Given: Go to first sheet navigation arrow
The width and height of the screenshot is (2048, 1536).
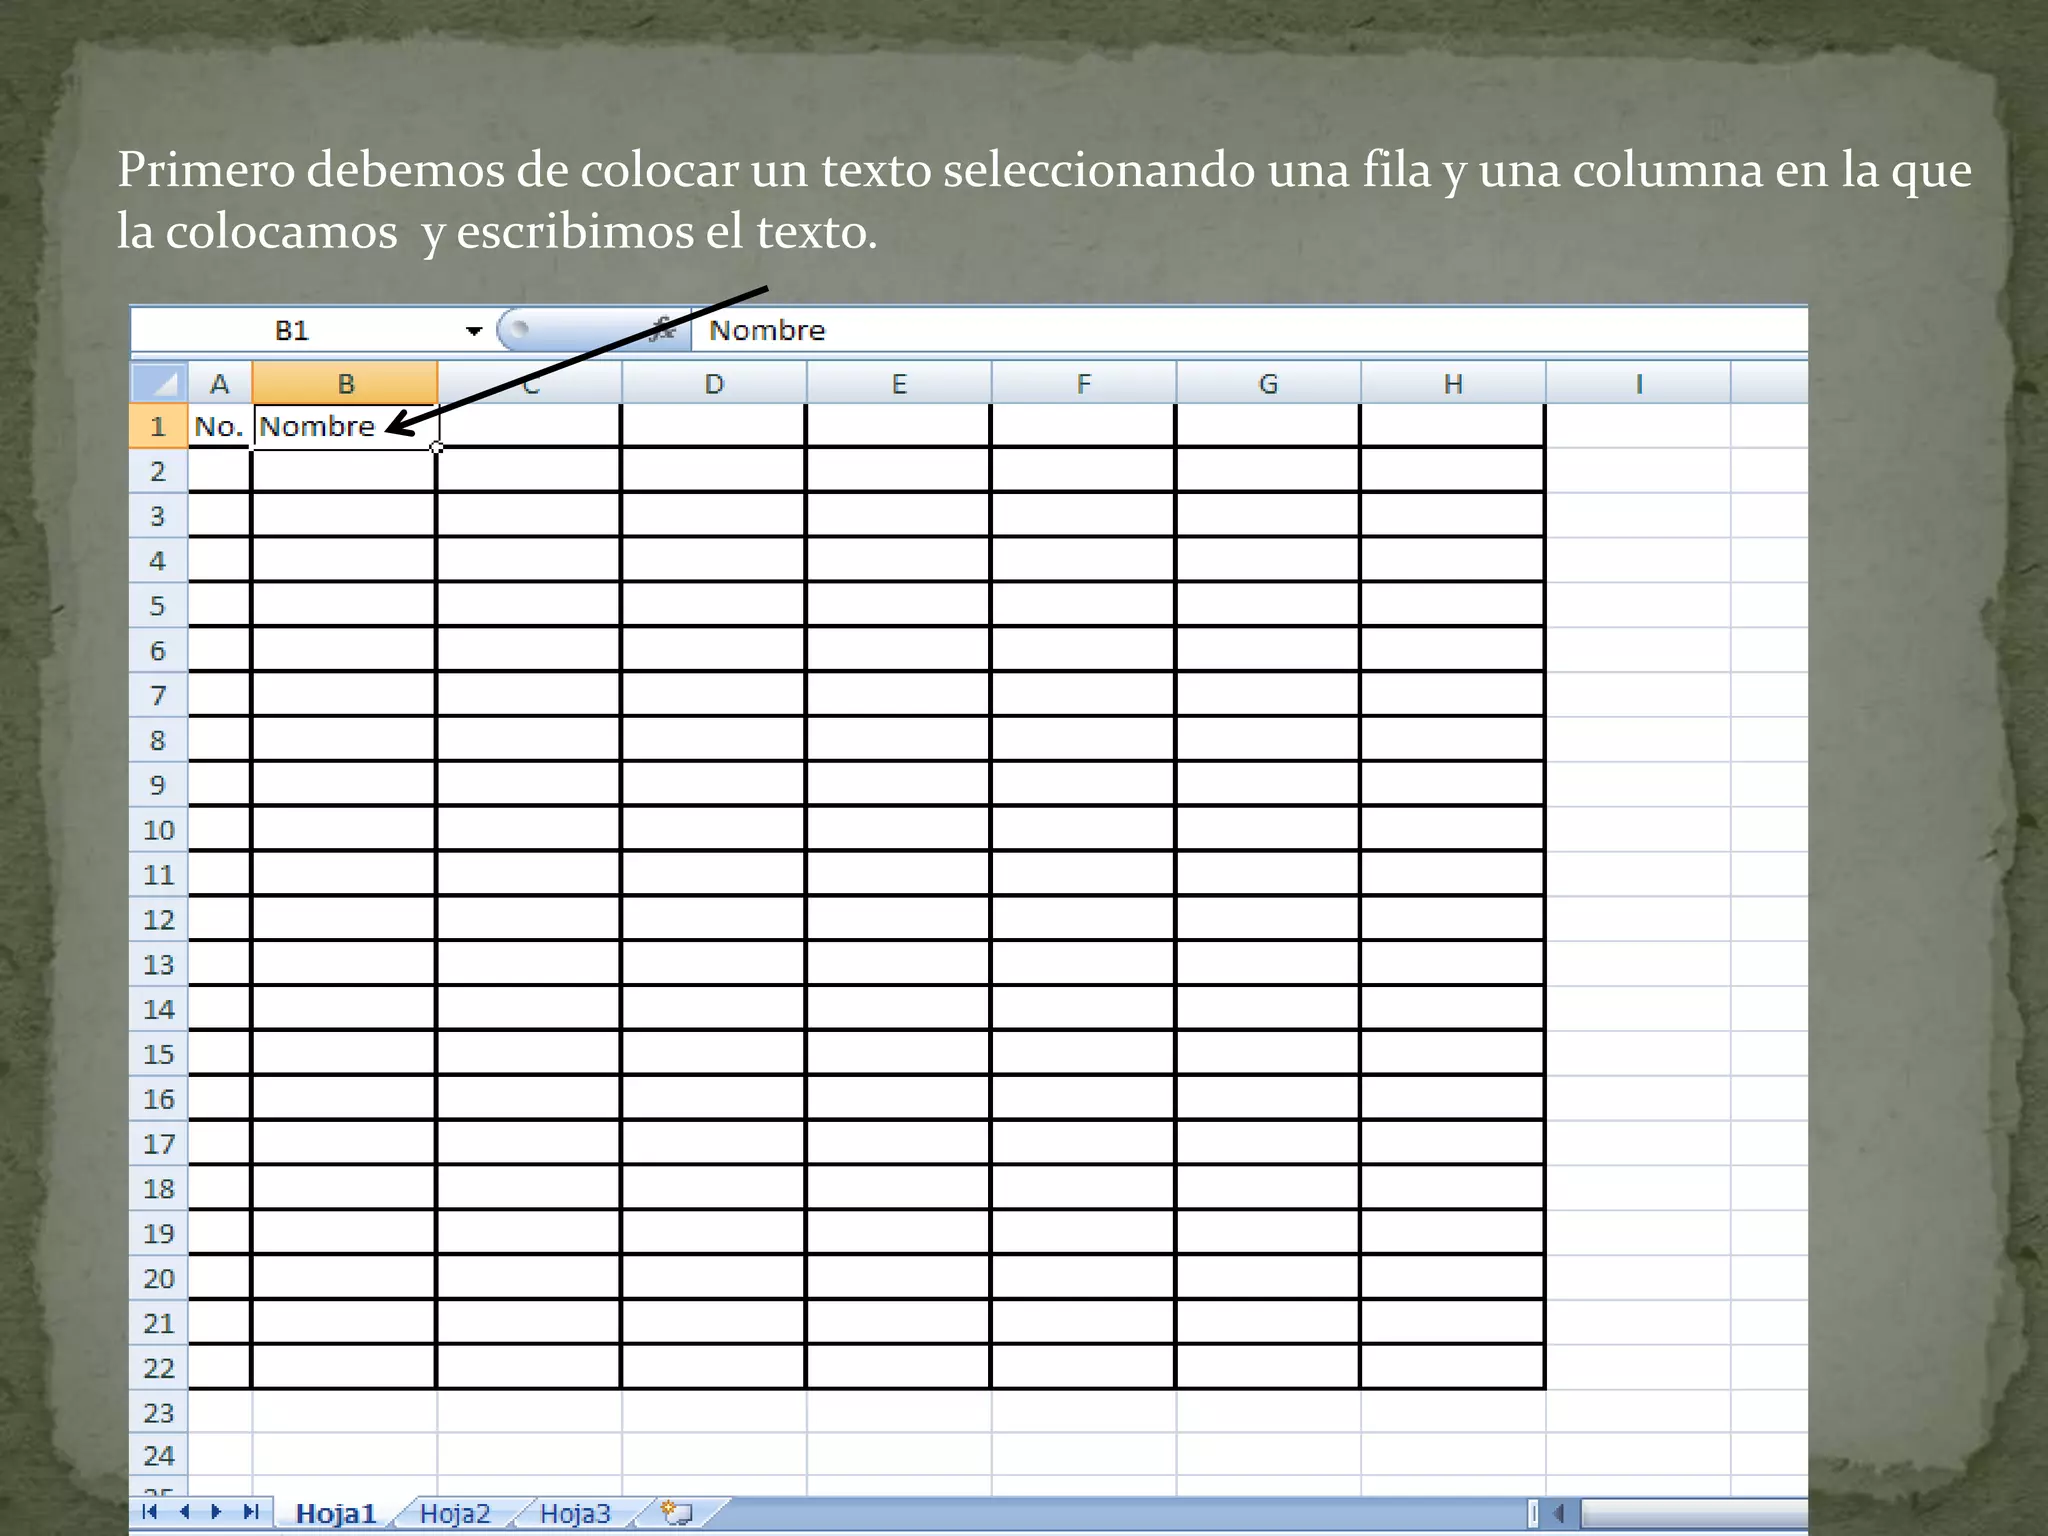Looking at the screenshot, I should (x=150, y=1511).
